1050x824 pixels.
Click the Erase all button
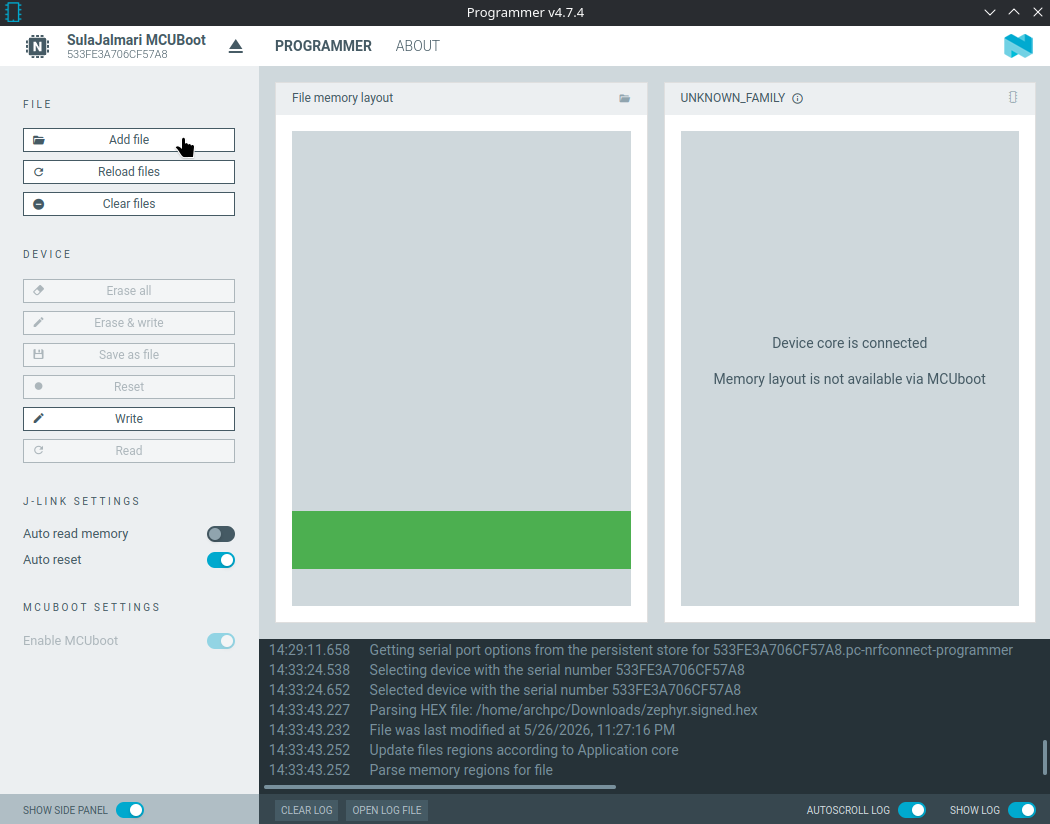[x=129, y=291]
